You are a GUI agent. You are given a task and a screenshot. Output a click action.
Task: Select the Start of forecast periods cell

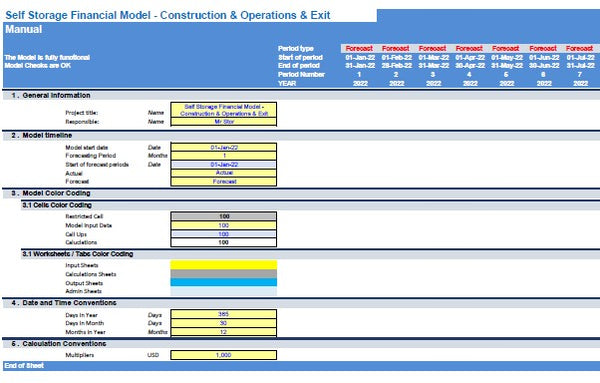223,165
